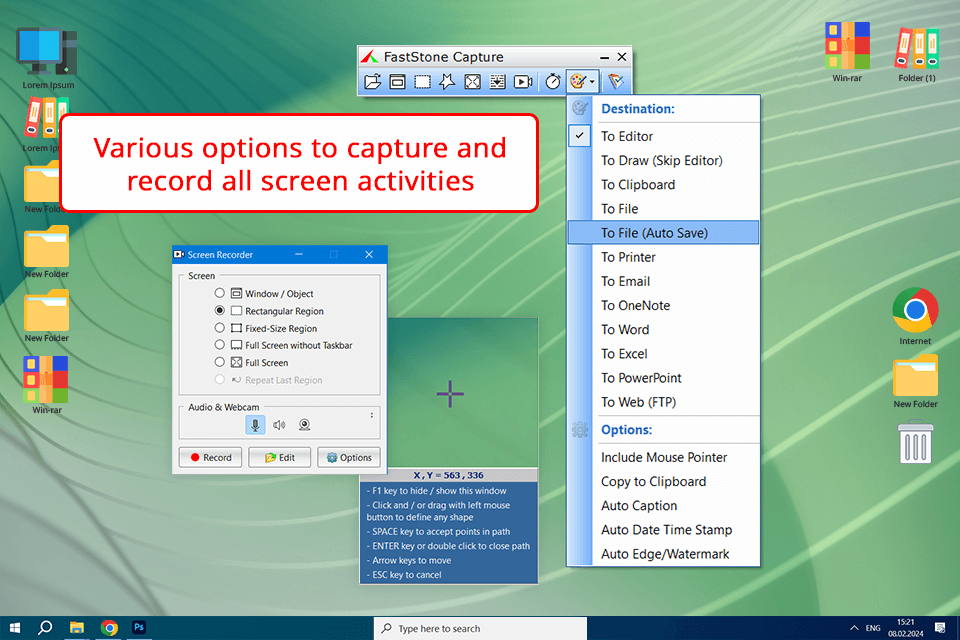Open Screen Recorder from FastStone toolbar

(523, 81)
